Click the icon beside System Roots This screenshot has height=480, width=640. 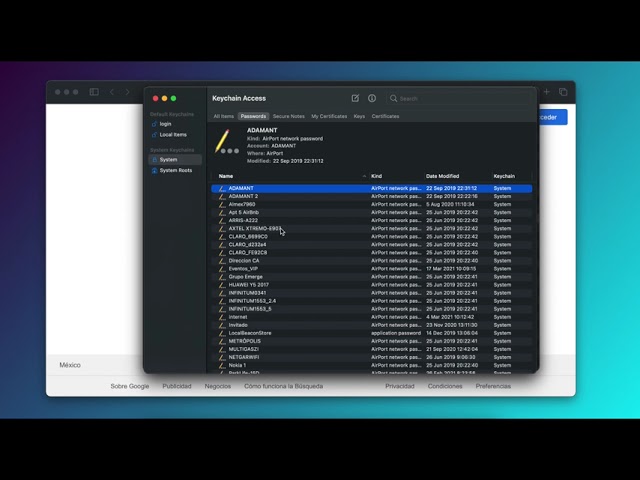pyautogui.click(x=154, y=170)
